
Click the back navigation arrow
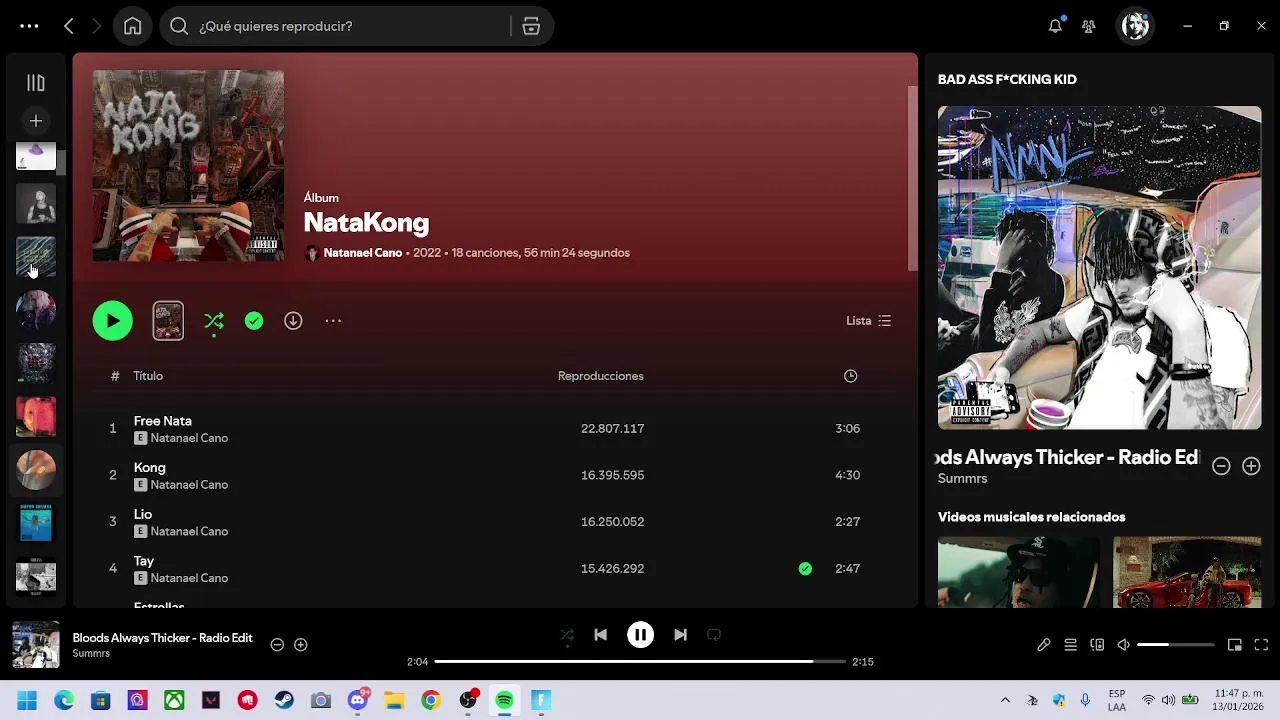(69, 26)
